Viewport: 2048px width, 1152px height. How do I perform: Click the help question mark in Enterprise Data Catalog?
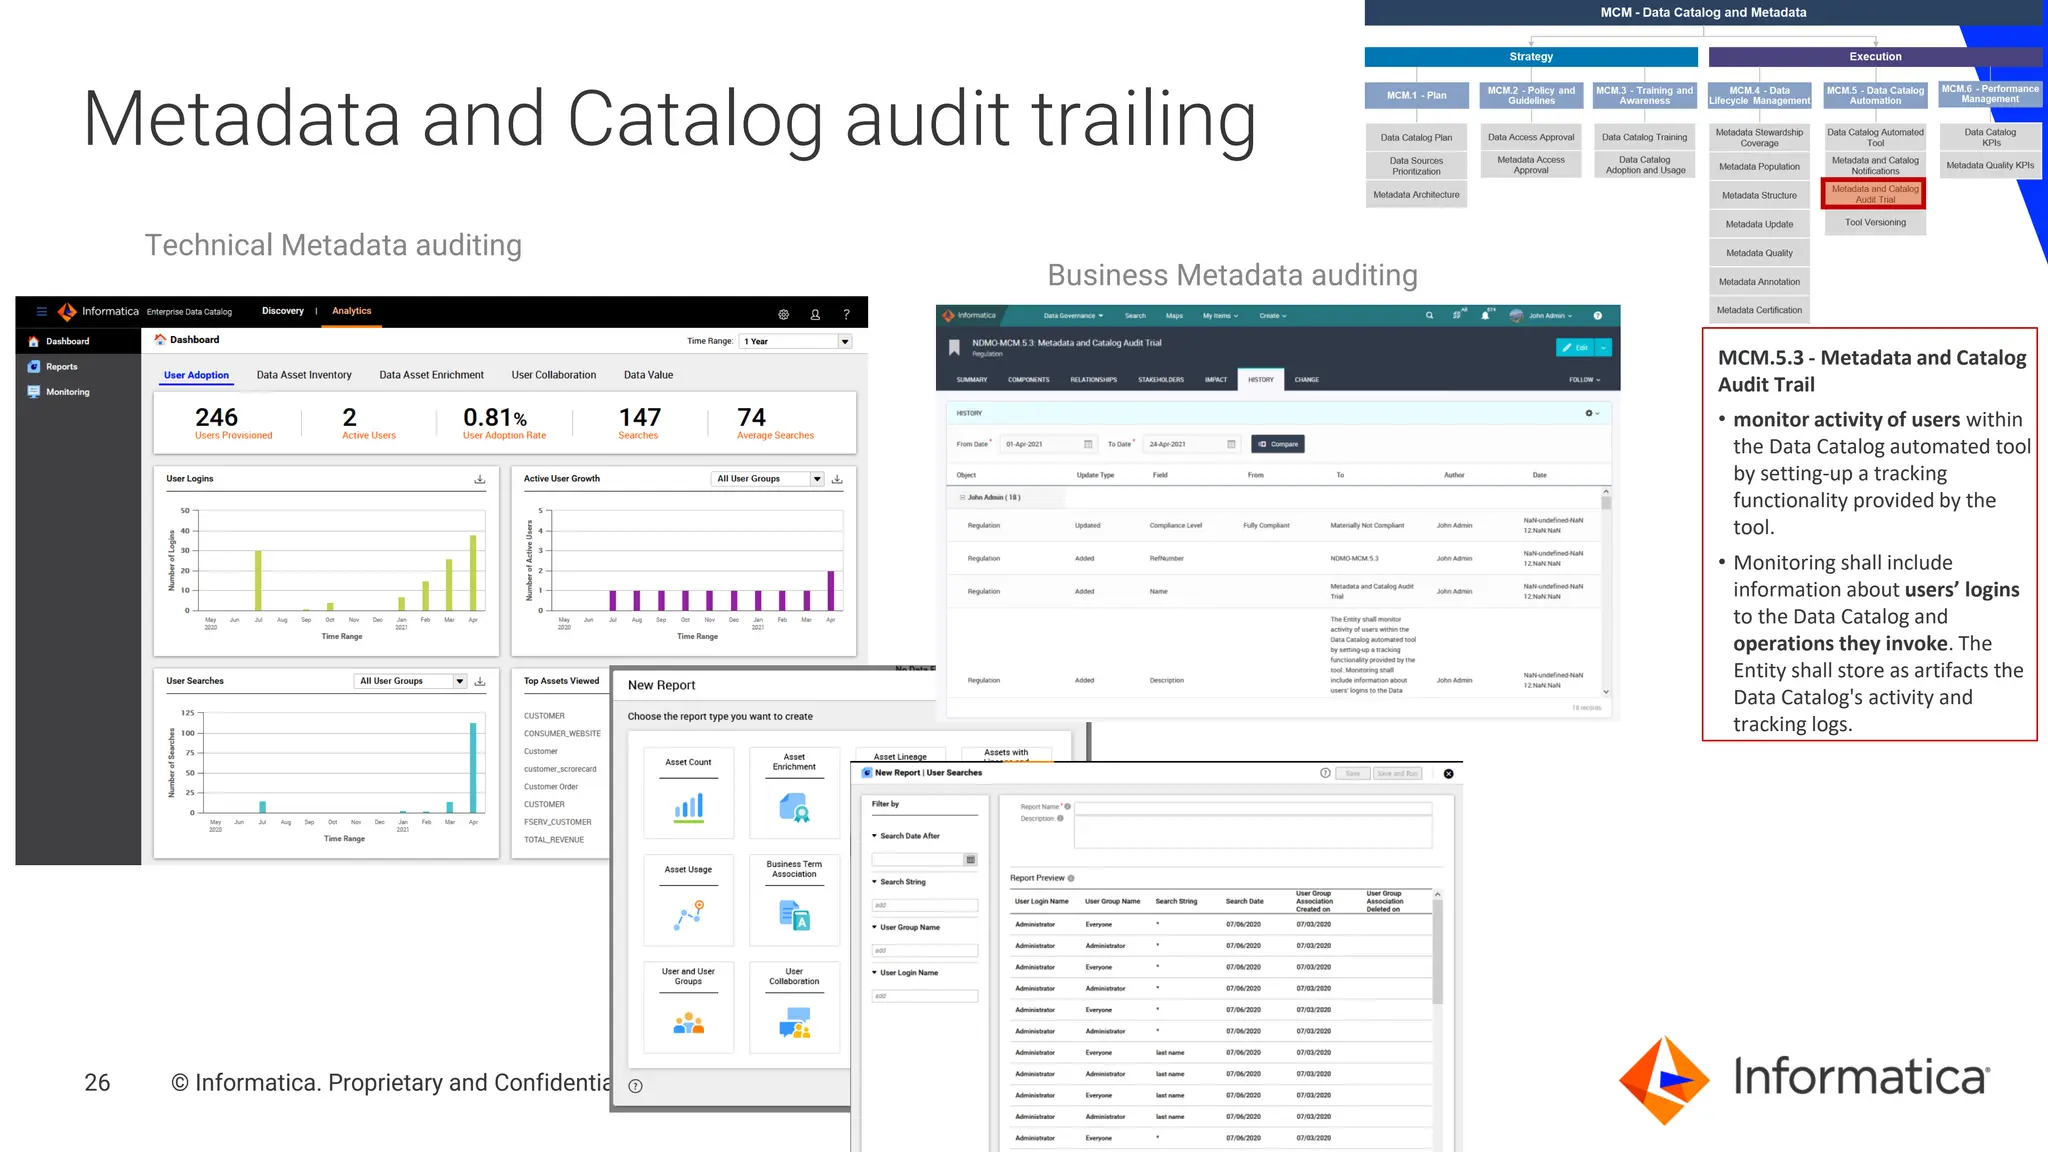point(846,314)
